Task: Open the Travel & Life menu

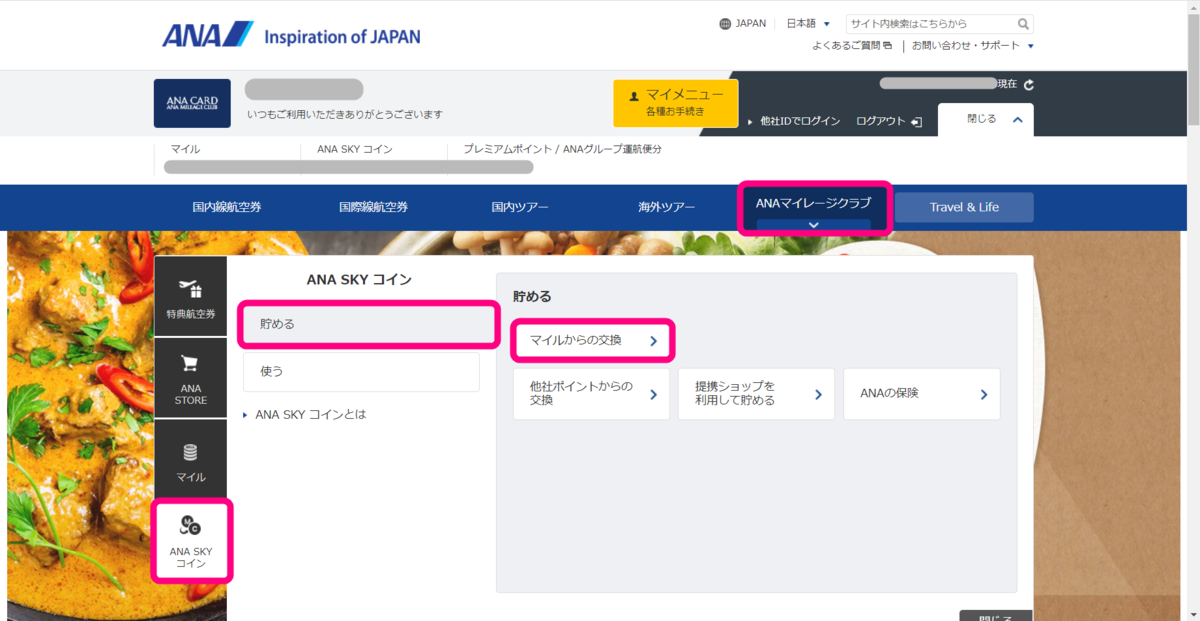Action: click(964, 207)
